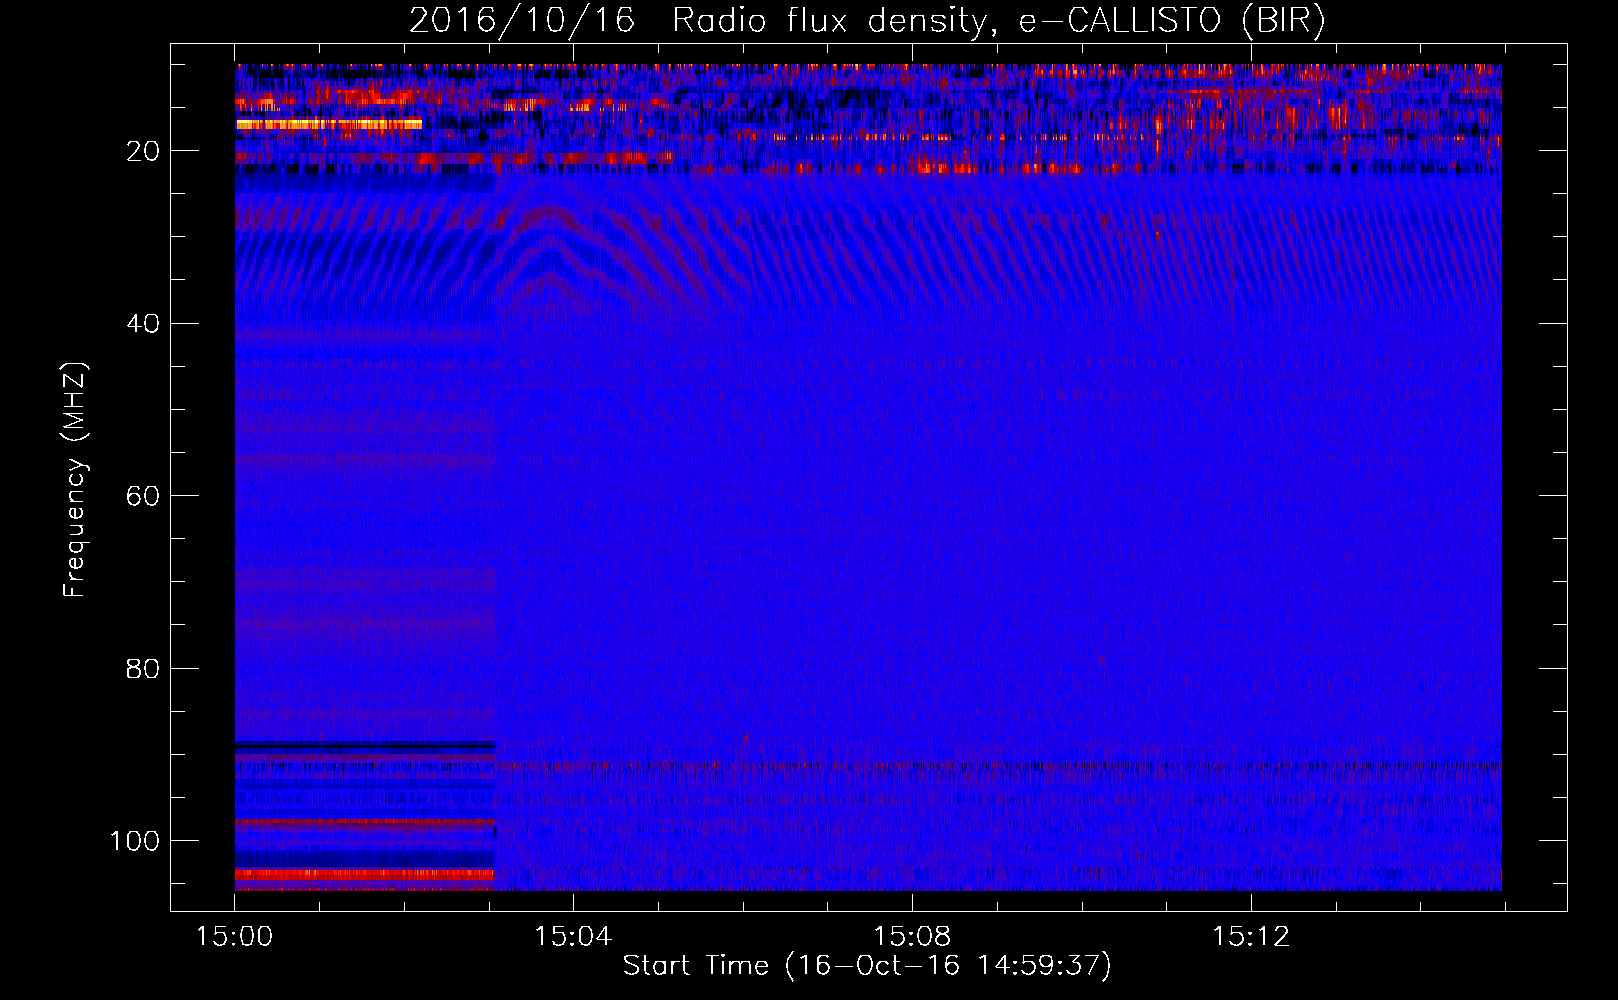Click the '15:12' time tick label
Image resolution: width=1618 pixels, height=1000 pixels.
(1251, 937)
